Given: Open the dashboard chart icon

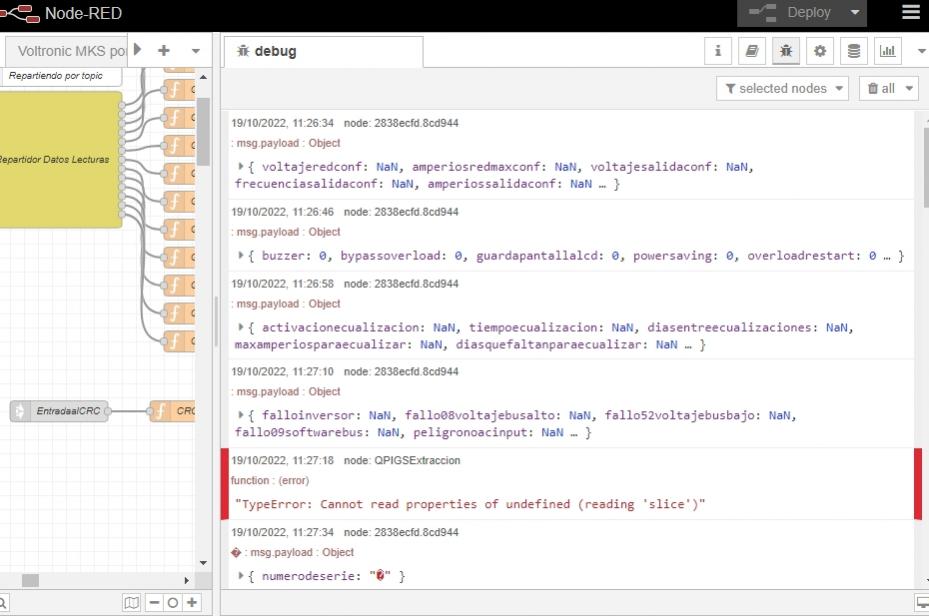Looking at the screenshot, I should (888, 51).
